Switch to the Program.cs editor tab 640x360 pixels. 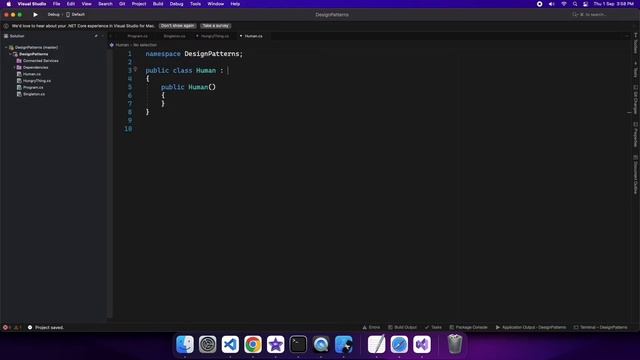[x=137, y=36]
